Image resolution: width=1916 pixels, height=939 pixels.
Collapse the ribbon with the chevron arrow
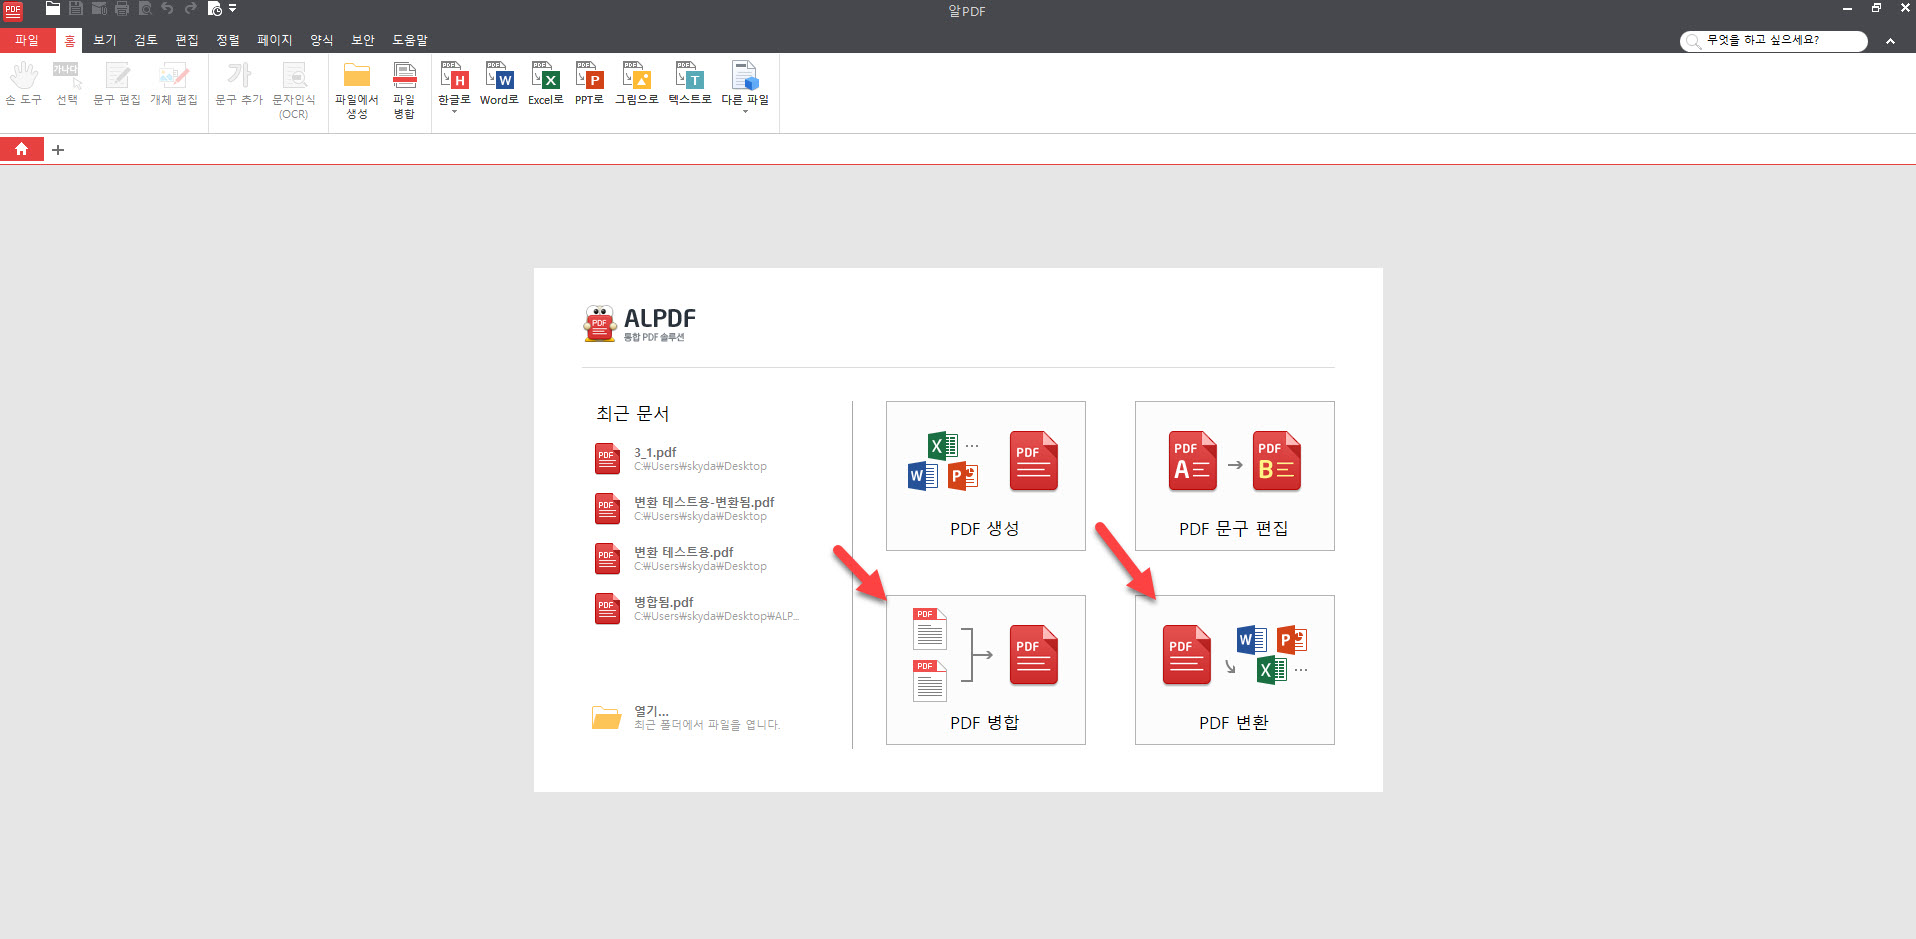click(1890, 41)
